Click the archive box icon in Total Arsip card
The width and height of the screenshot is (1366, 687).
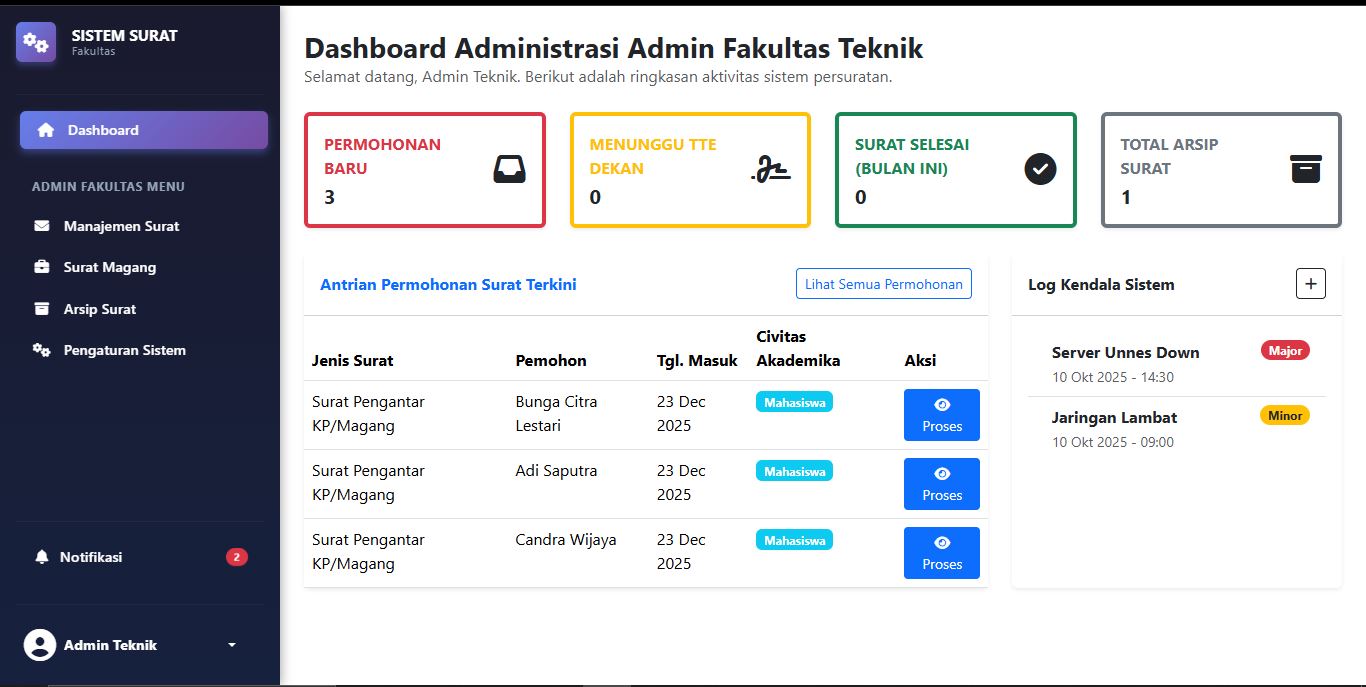click(1305, 170)
